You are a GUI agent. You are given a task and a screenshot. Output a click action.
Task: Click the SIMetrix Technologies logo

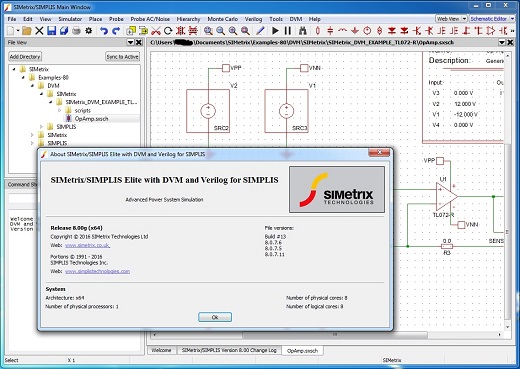(x=337, y=189)
